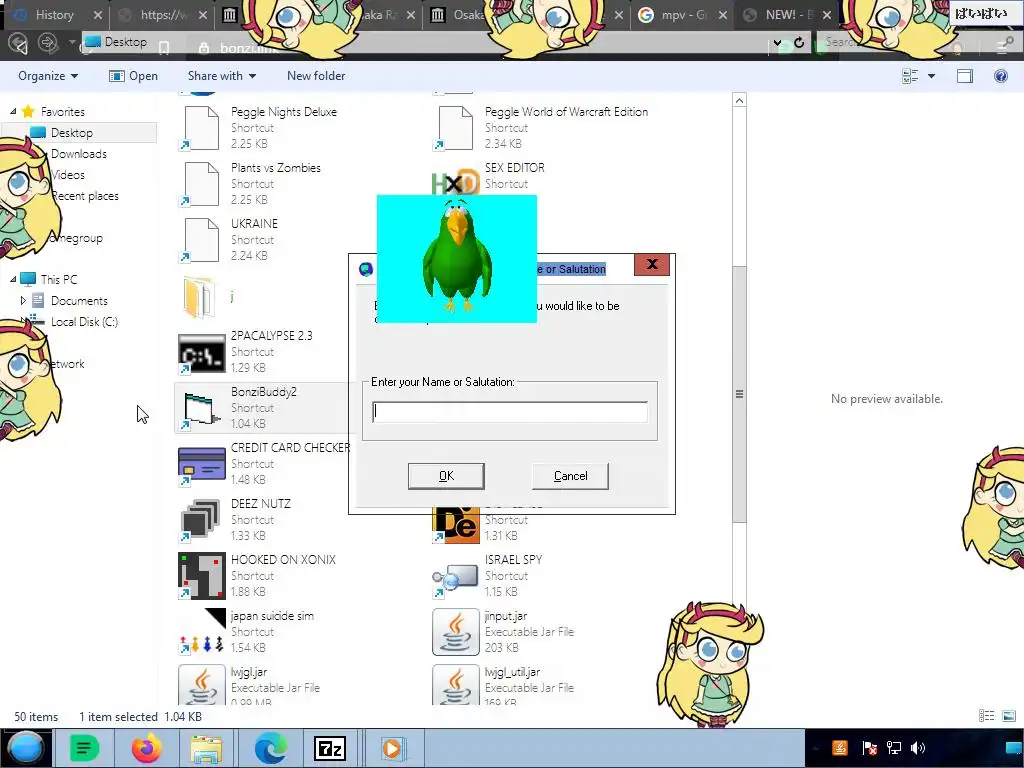Click the network tray icon
The height and width of the screenshot is (768, 1024).
click(893, 748)
